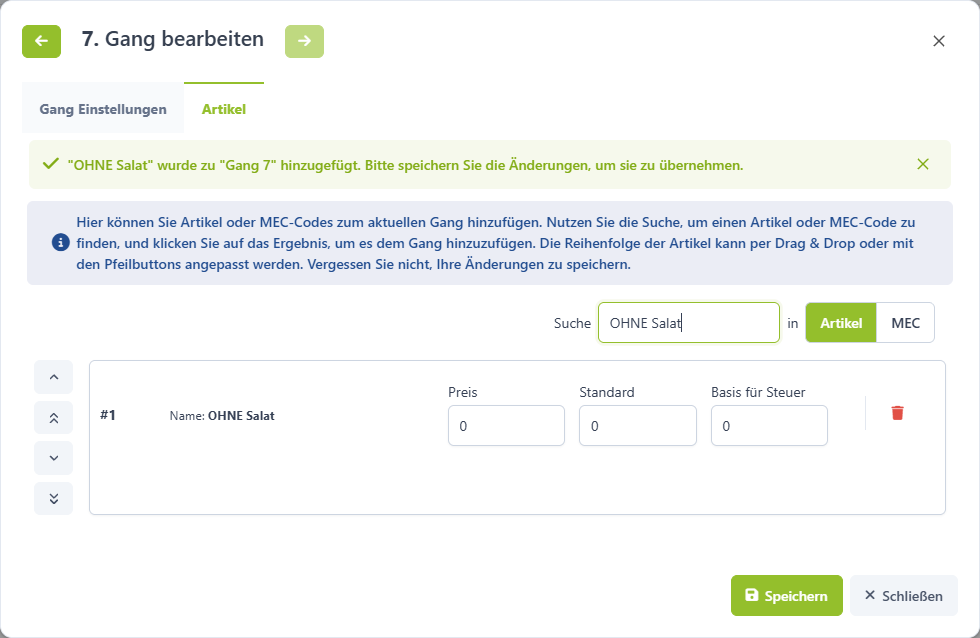This screenshot has height=638, width=980.
Task: Save changes with Speichern button
Action: click(787, 596)
